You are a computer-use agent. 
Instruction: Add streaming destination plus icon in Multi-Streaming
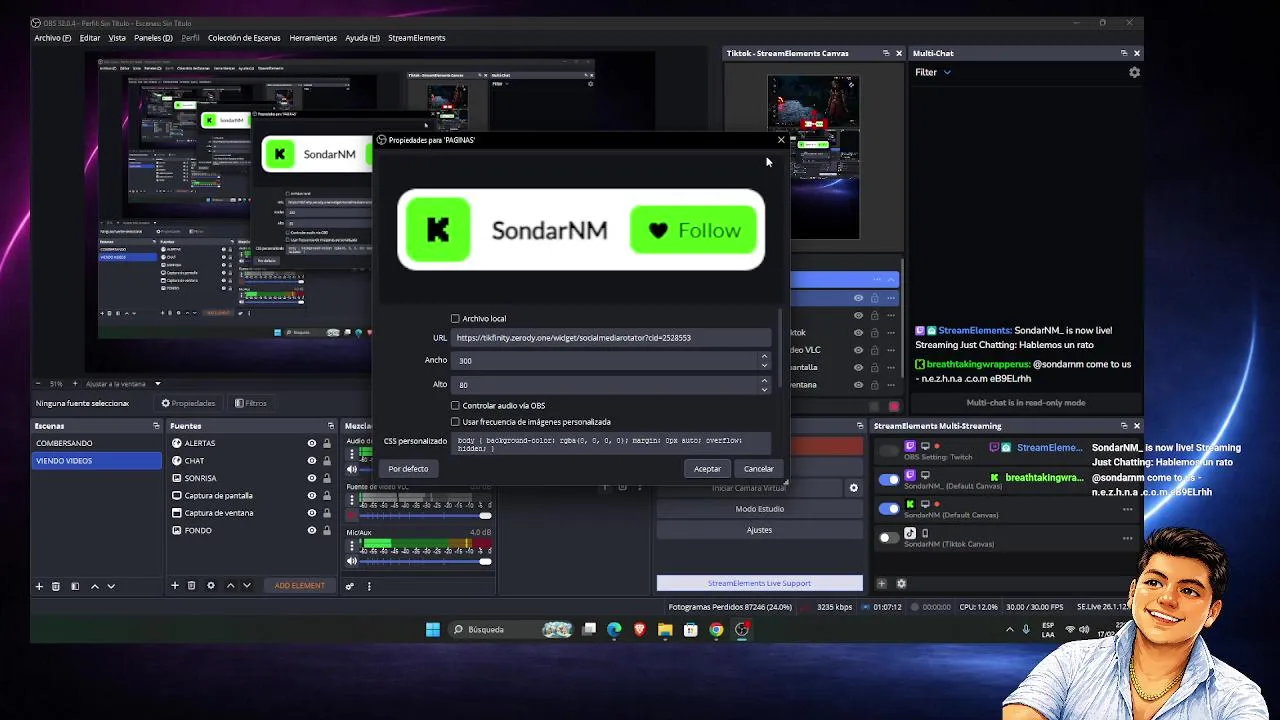pyautogui.click(x=881, y=583)
